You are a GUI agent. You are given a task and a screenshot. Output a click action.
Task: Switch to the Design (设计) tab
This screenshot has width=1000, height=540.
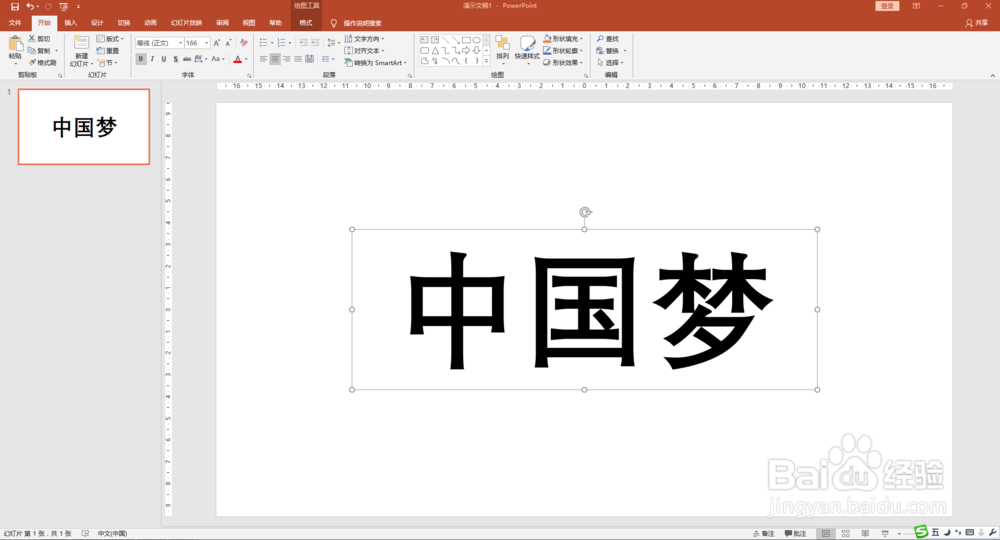[x=97, y=23]
